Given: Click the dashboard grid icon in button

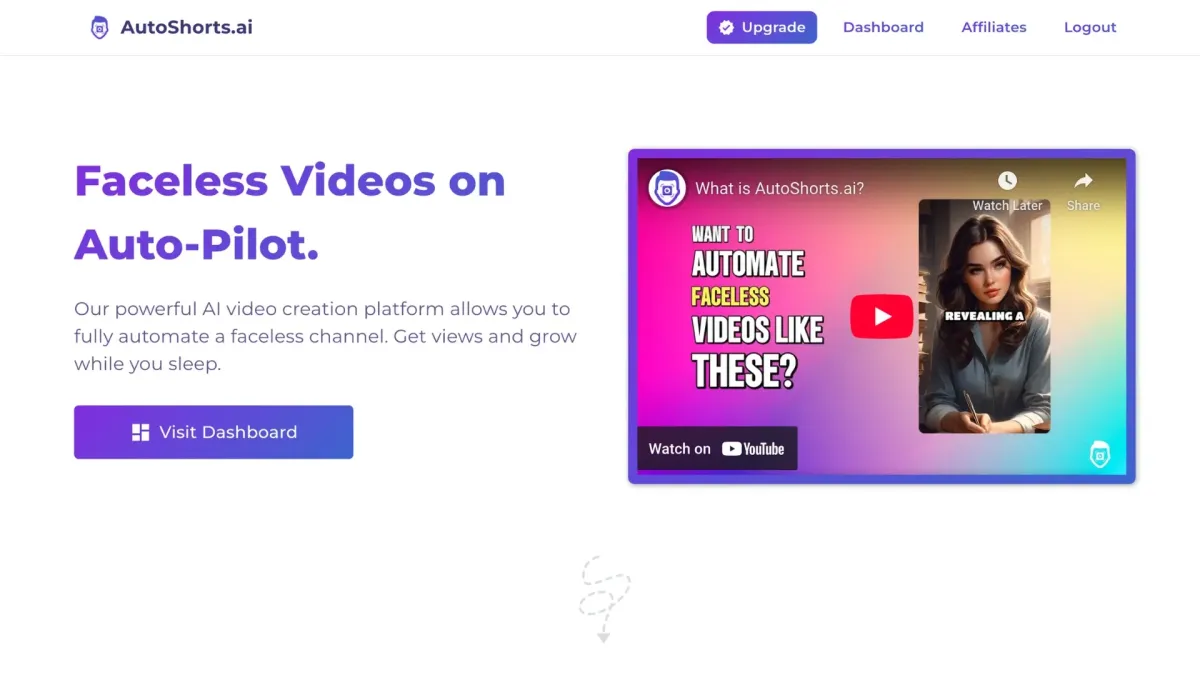Looking at the screenshot, I should pyautogui.click(x=140, y=432).
